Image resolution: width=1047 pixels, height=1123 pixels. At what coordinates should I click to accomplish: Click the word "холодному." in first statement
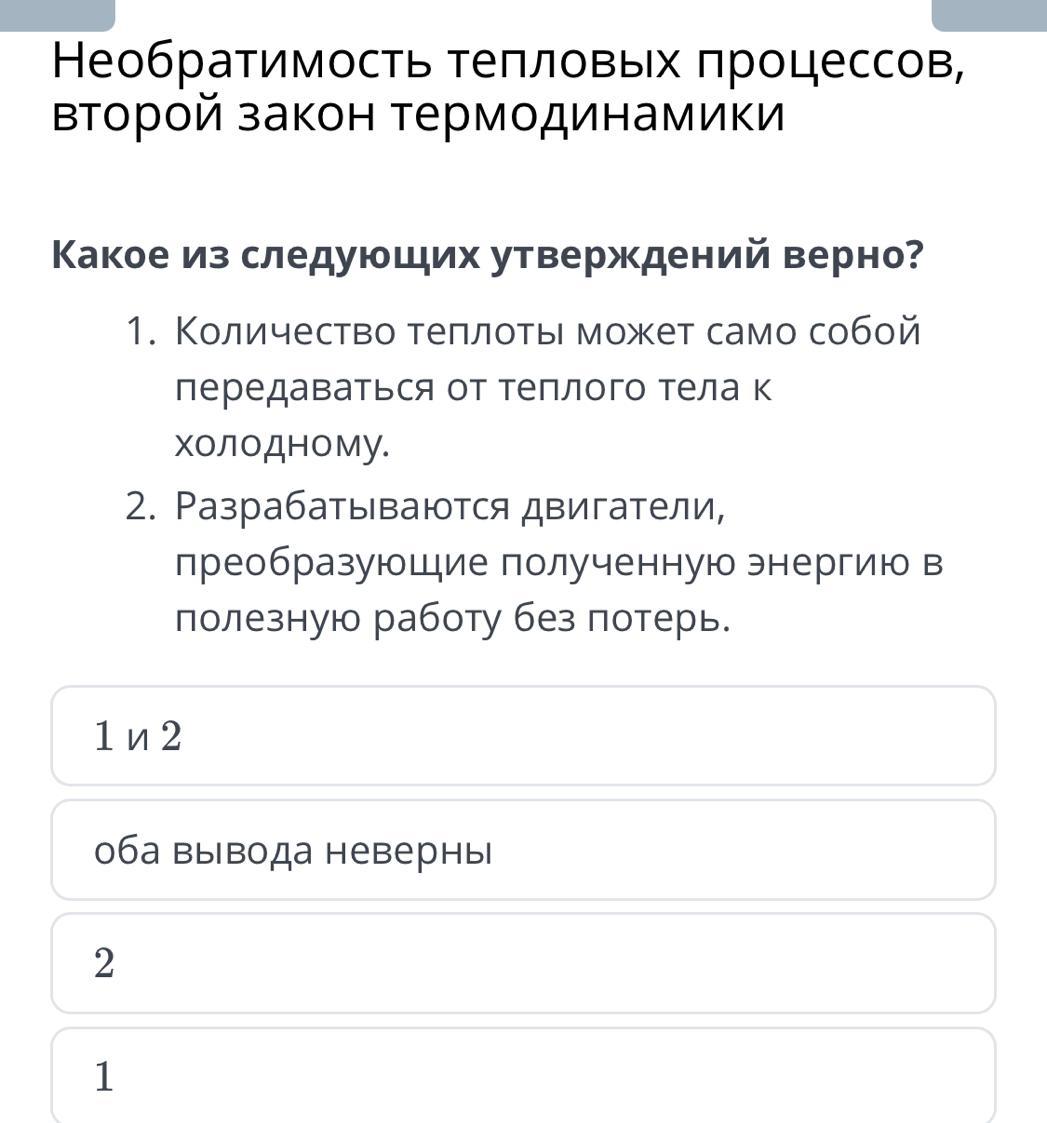coord(282,443)
